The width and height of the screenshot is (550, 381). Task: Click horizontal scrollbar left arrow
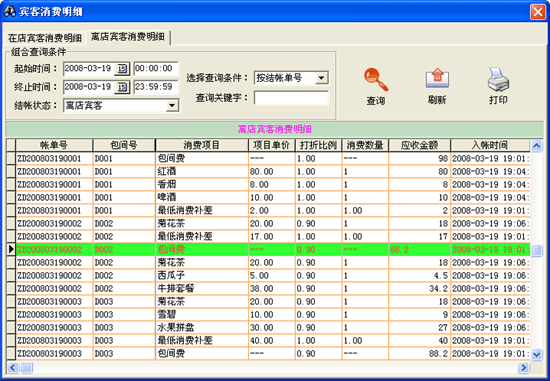[13, 368]
